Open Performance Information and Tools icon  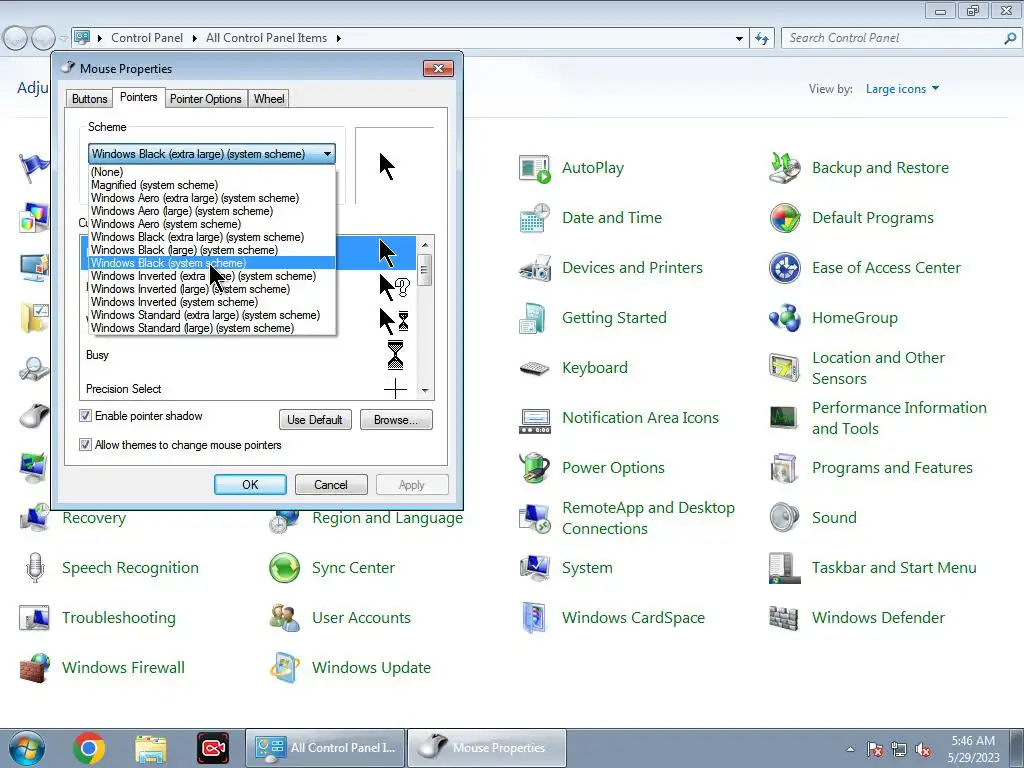point(784,418)
